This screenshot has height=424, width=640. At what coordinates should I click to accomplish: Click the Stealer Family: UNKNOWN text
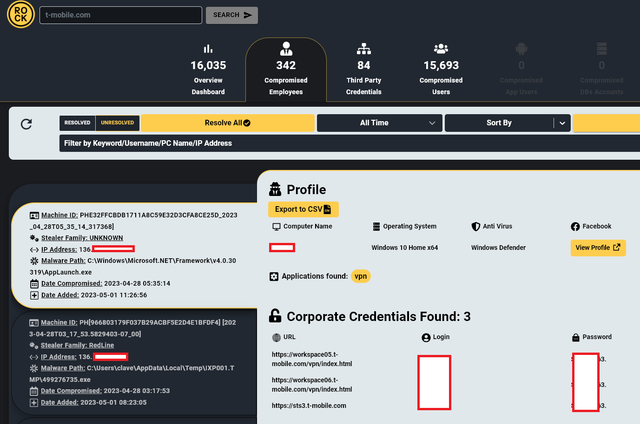[x=82, y=238]
